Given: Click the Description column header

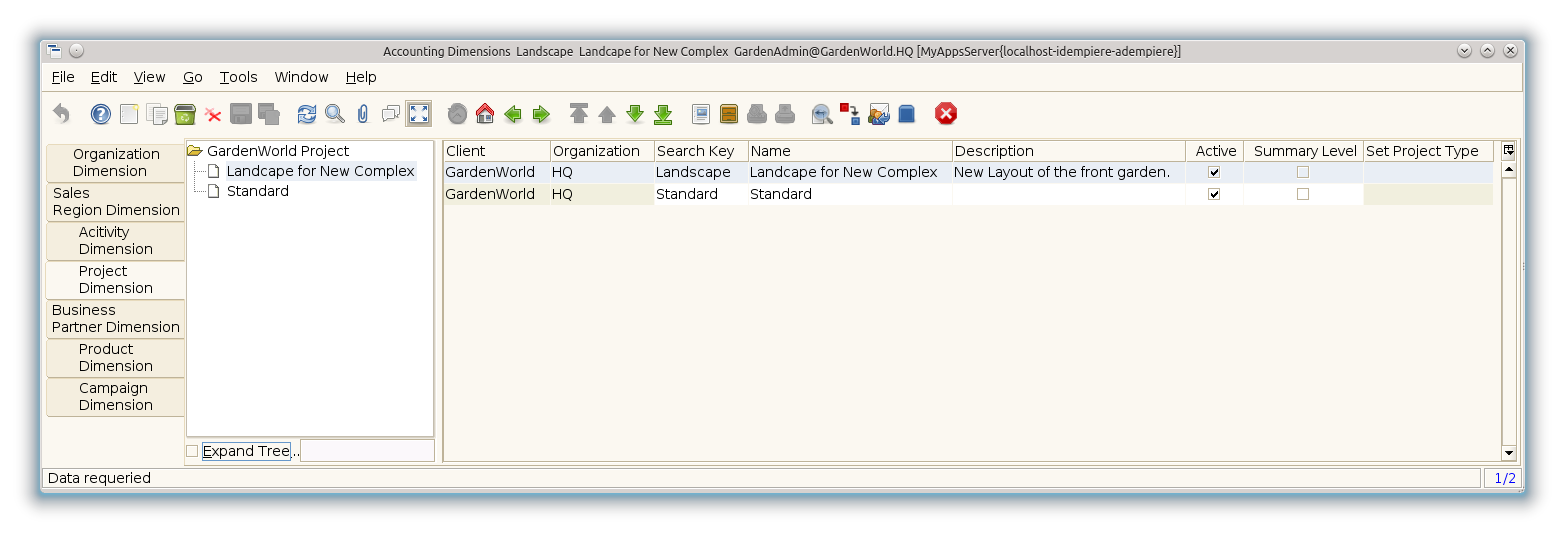Looking at the screenshot, I should tap(1067, 151).
